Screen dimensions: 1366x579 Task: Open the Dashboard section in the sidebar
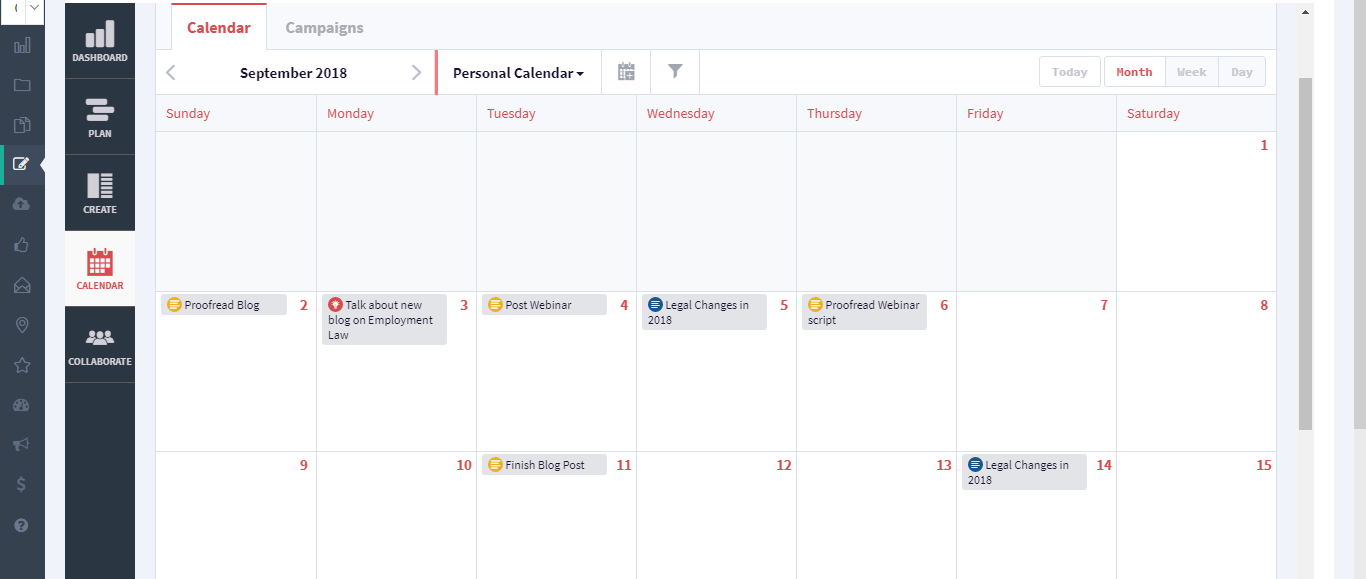100,41
